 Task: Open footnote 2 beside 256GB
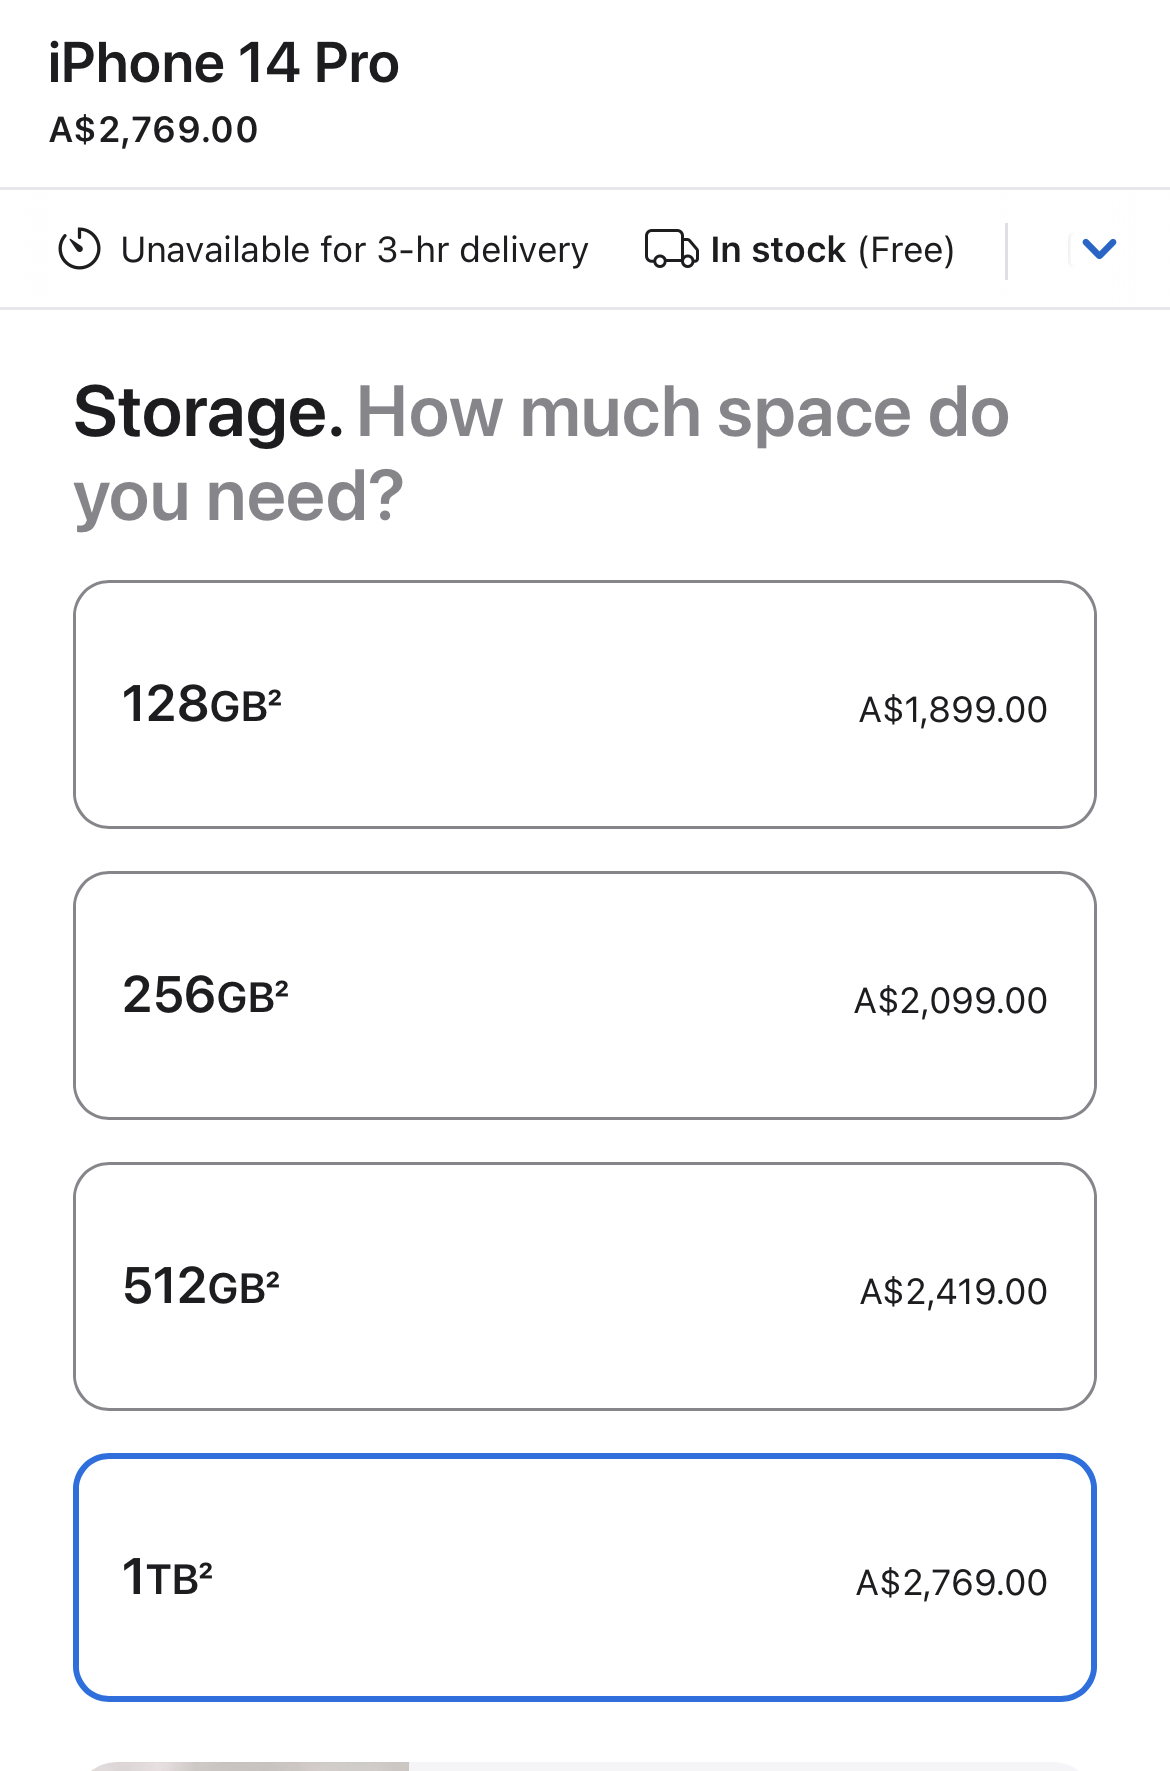coord(282,985)
